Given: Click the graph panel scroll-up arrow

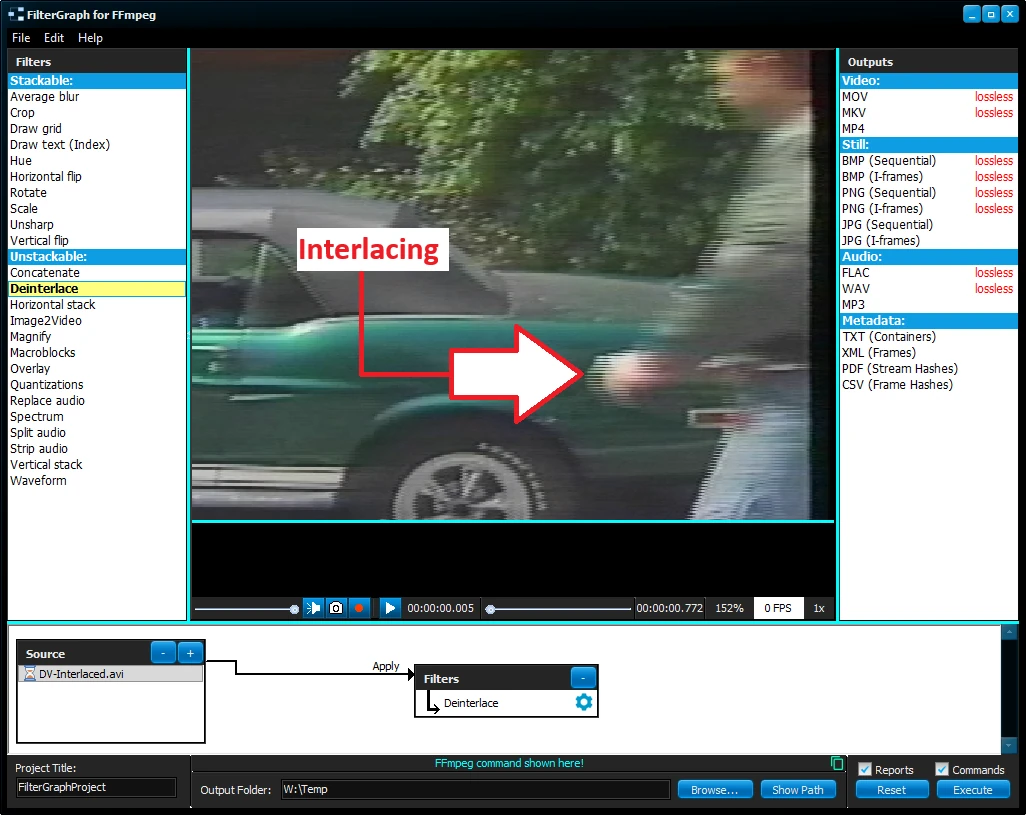Looking at the screenshot, I should [1009, 632].
